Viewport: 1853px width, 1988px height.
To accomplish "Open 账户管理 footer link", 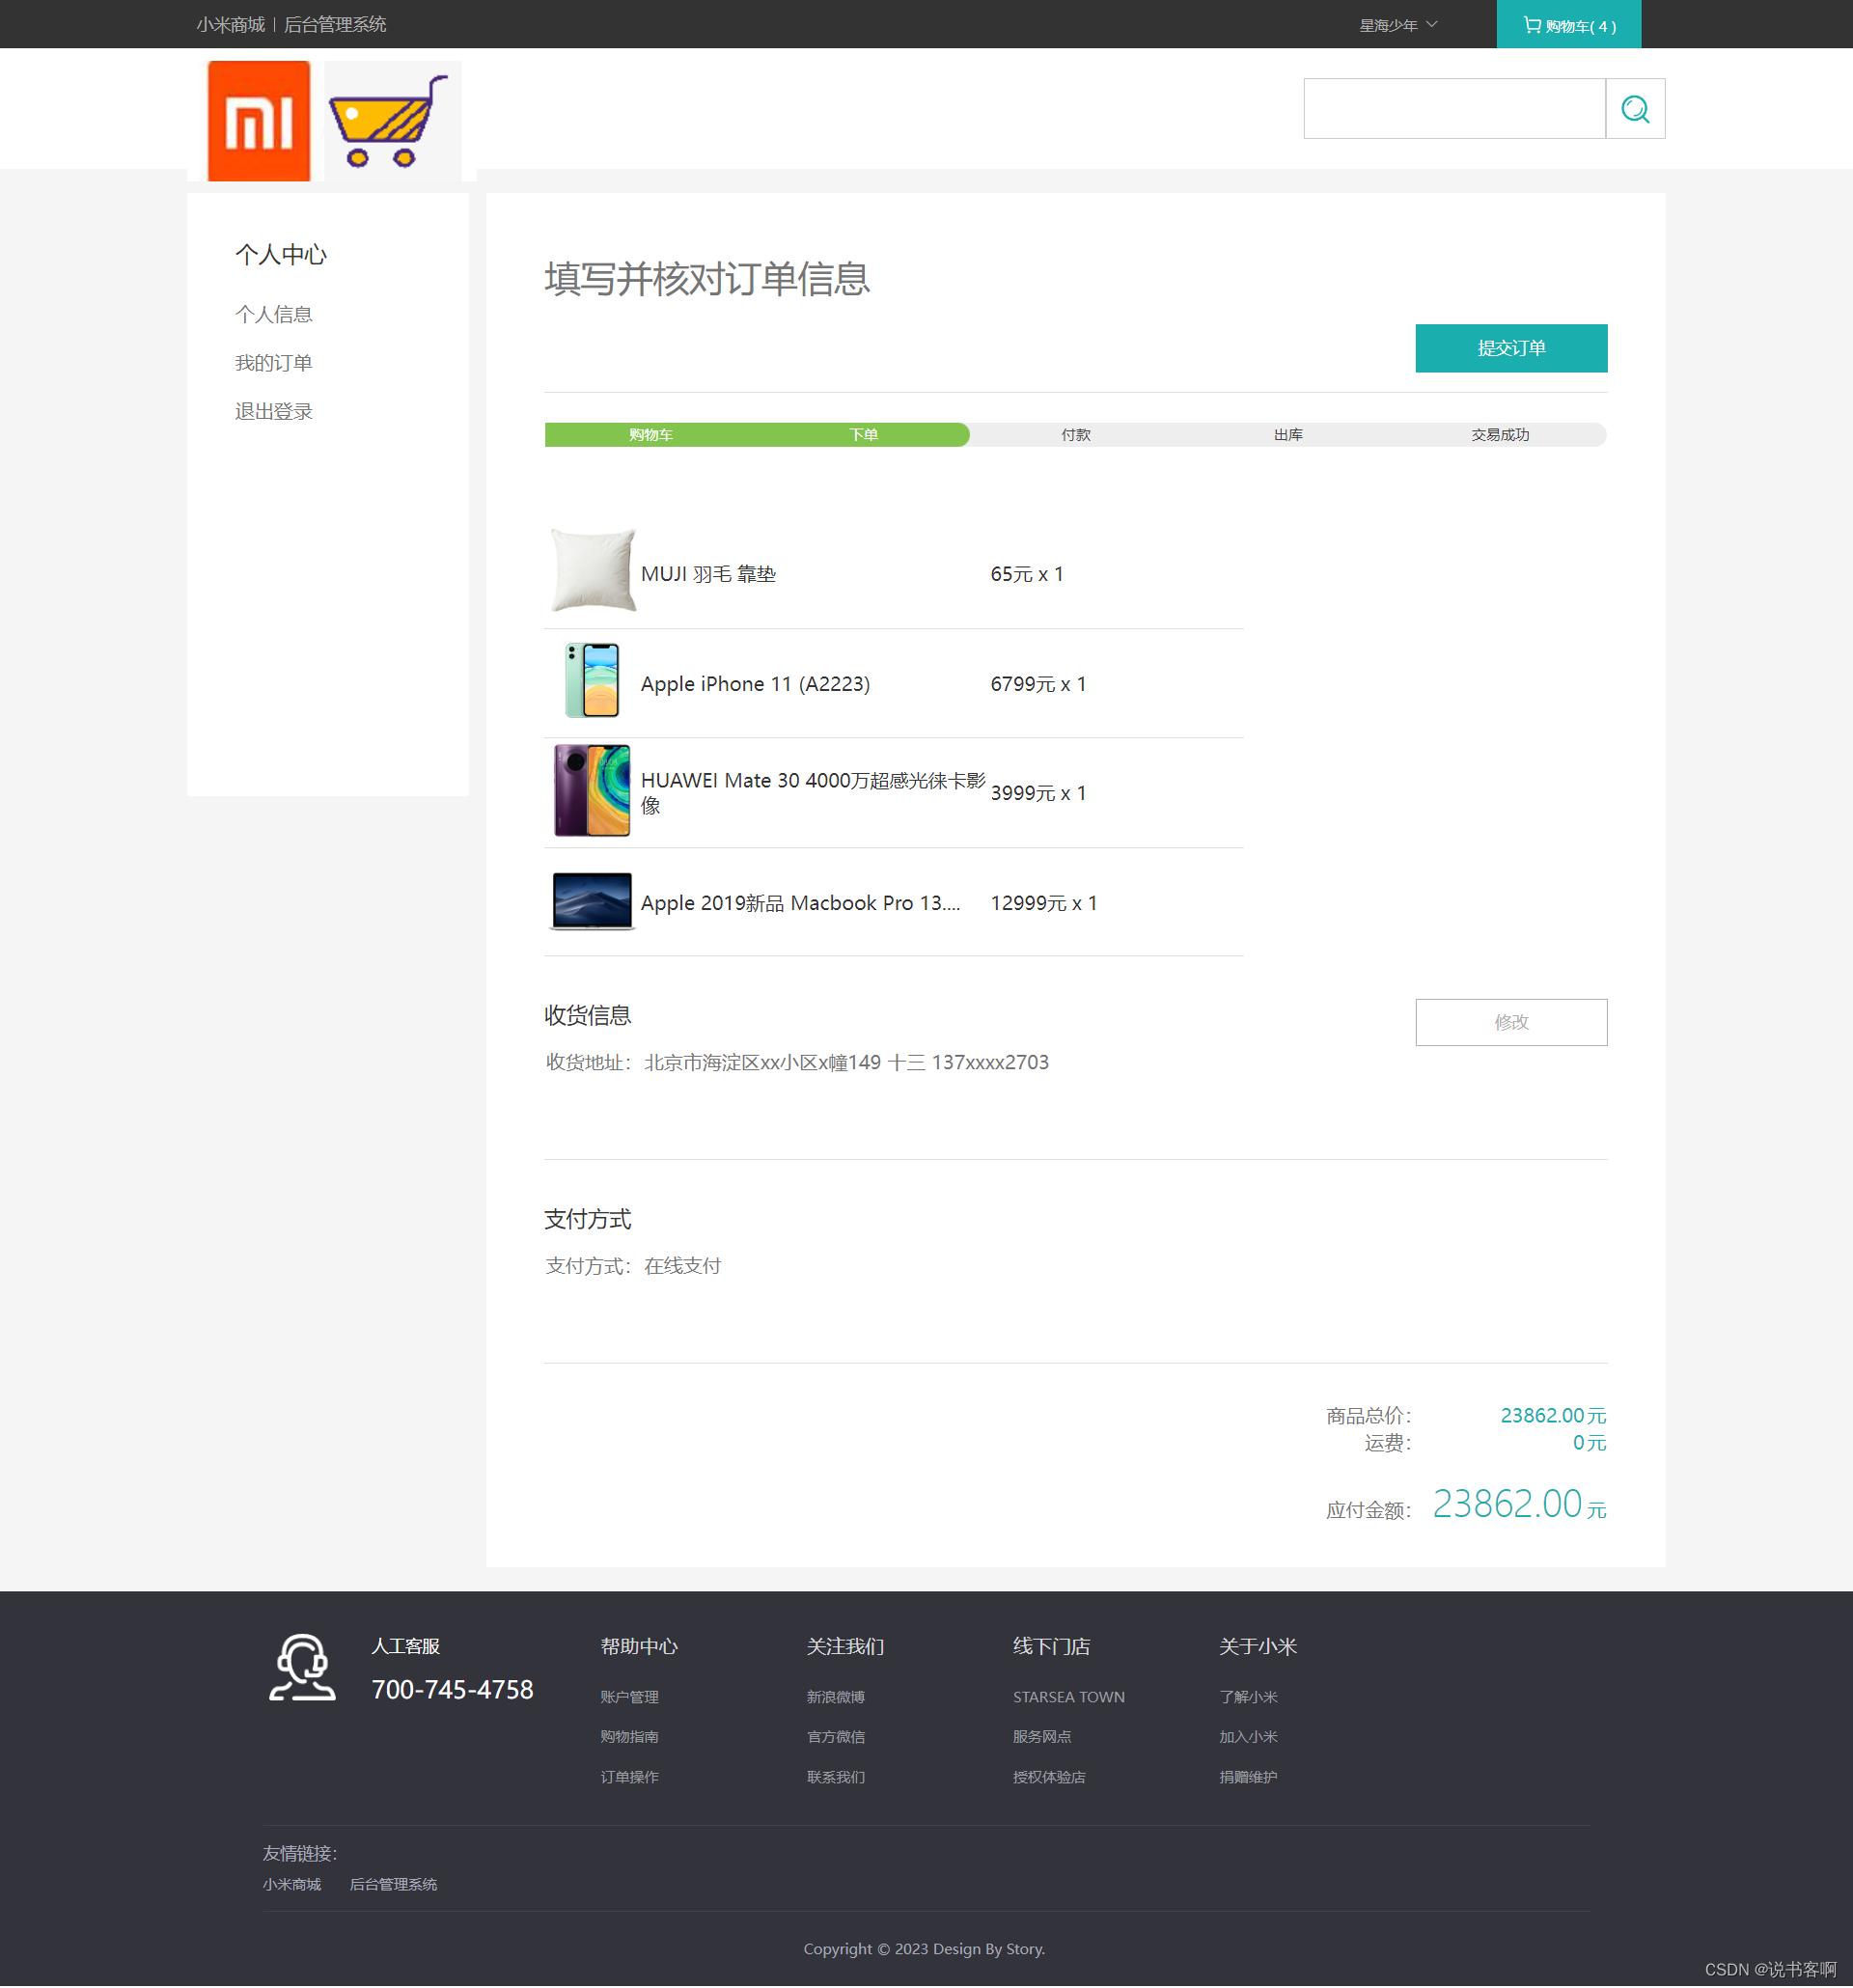I will (x=629, y=1697).
